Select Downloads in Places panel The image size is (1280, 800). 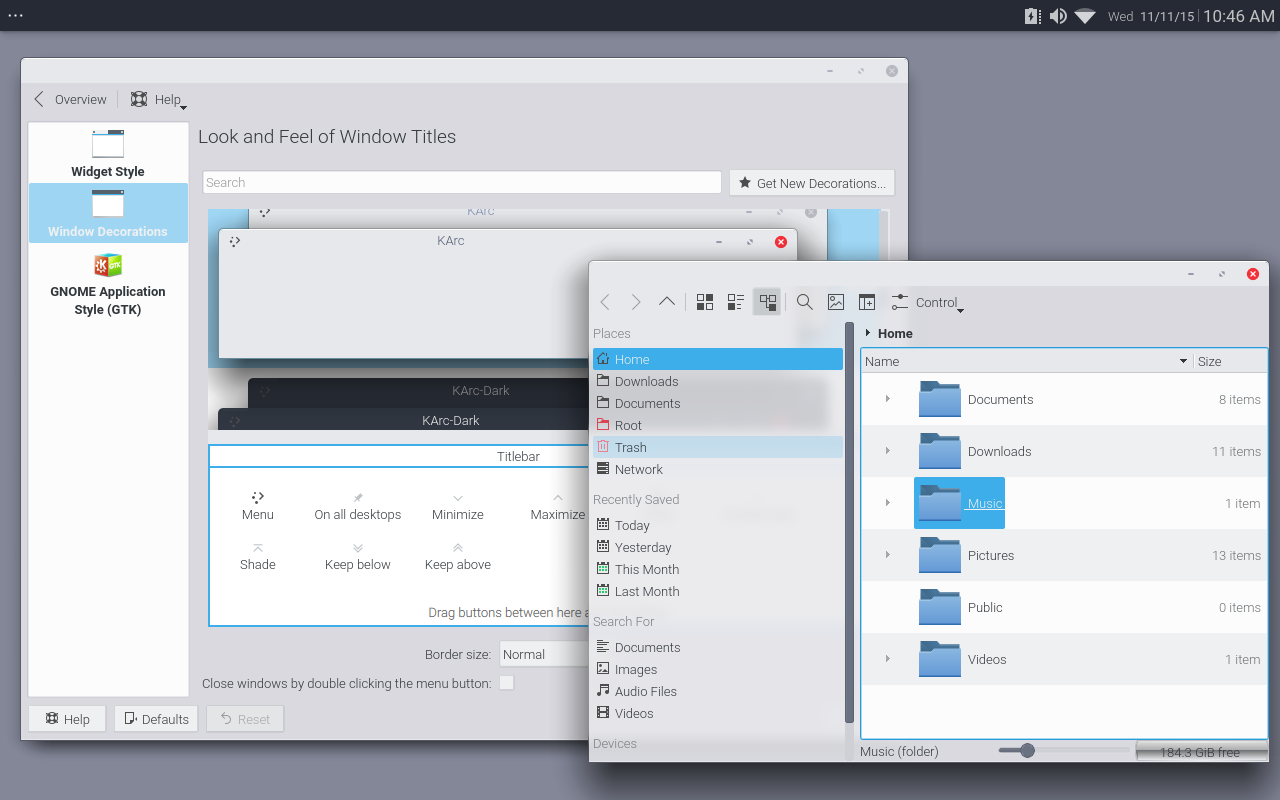click(718, 381)
